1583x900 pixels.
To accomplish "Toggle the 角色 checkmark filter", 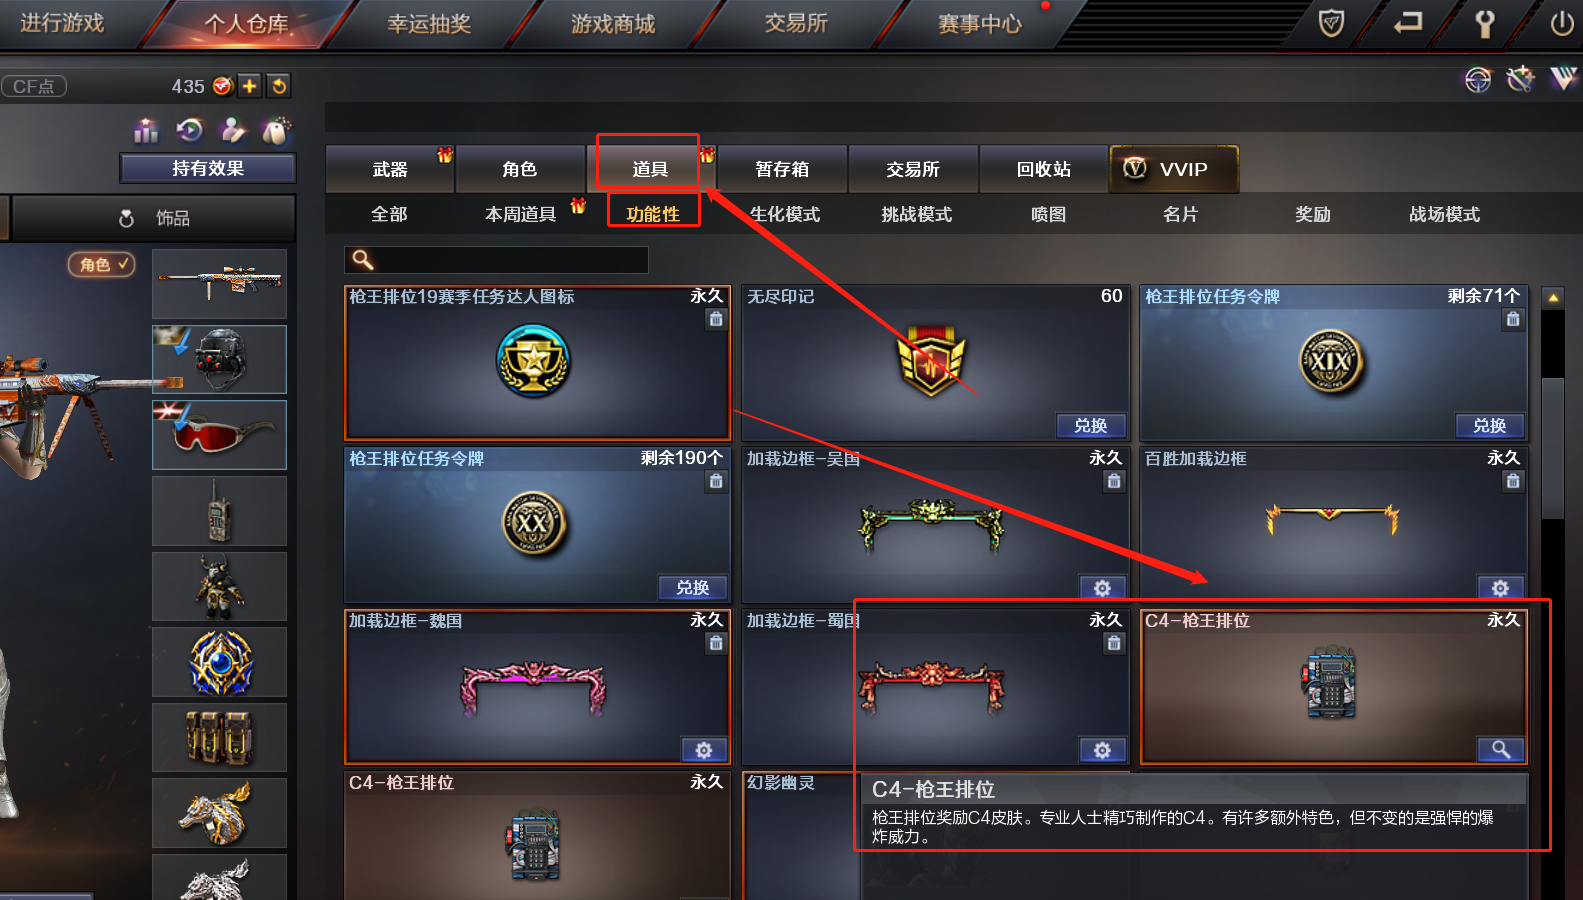I will point(102,264).
